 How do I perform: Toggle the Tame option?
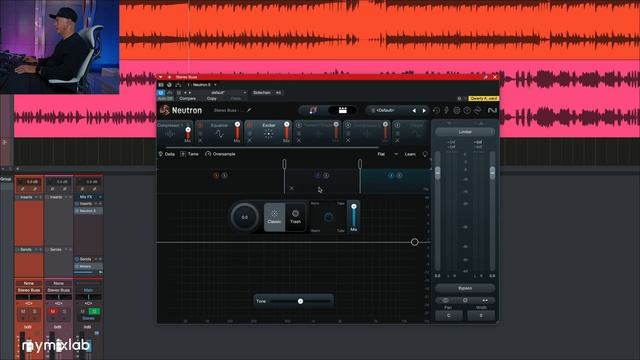(x=189, y=154)
